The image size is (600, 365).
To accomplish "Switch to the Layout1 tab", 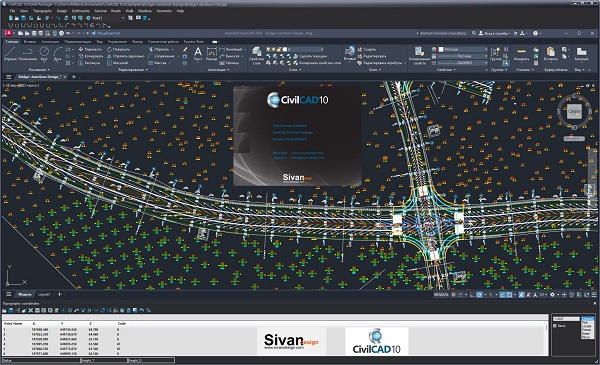I will (44, 294).
